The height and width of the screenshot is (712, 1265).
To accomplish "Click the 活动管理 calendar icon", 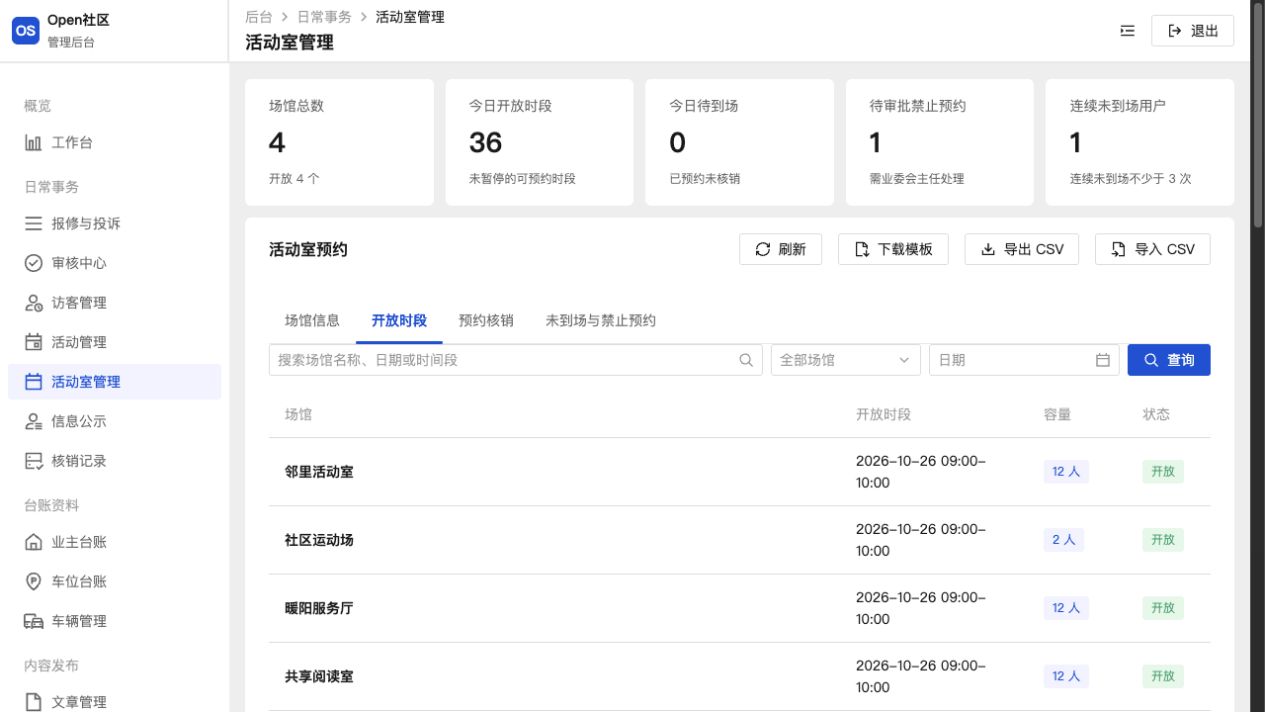I will (33, 342).
